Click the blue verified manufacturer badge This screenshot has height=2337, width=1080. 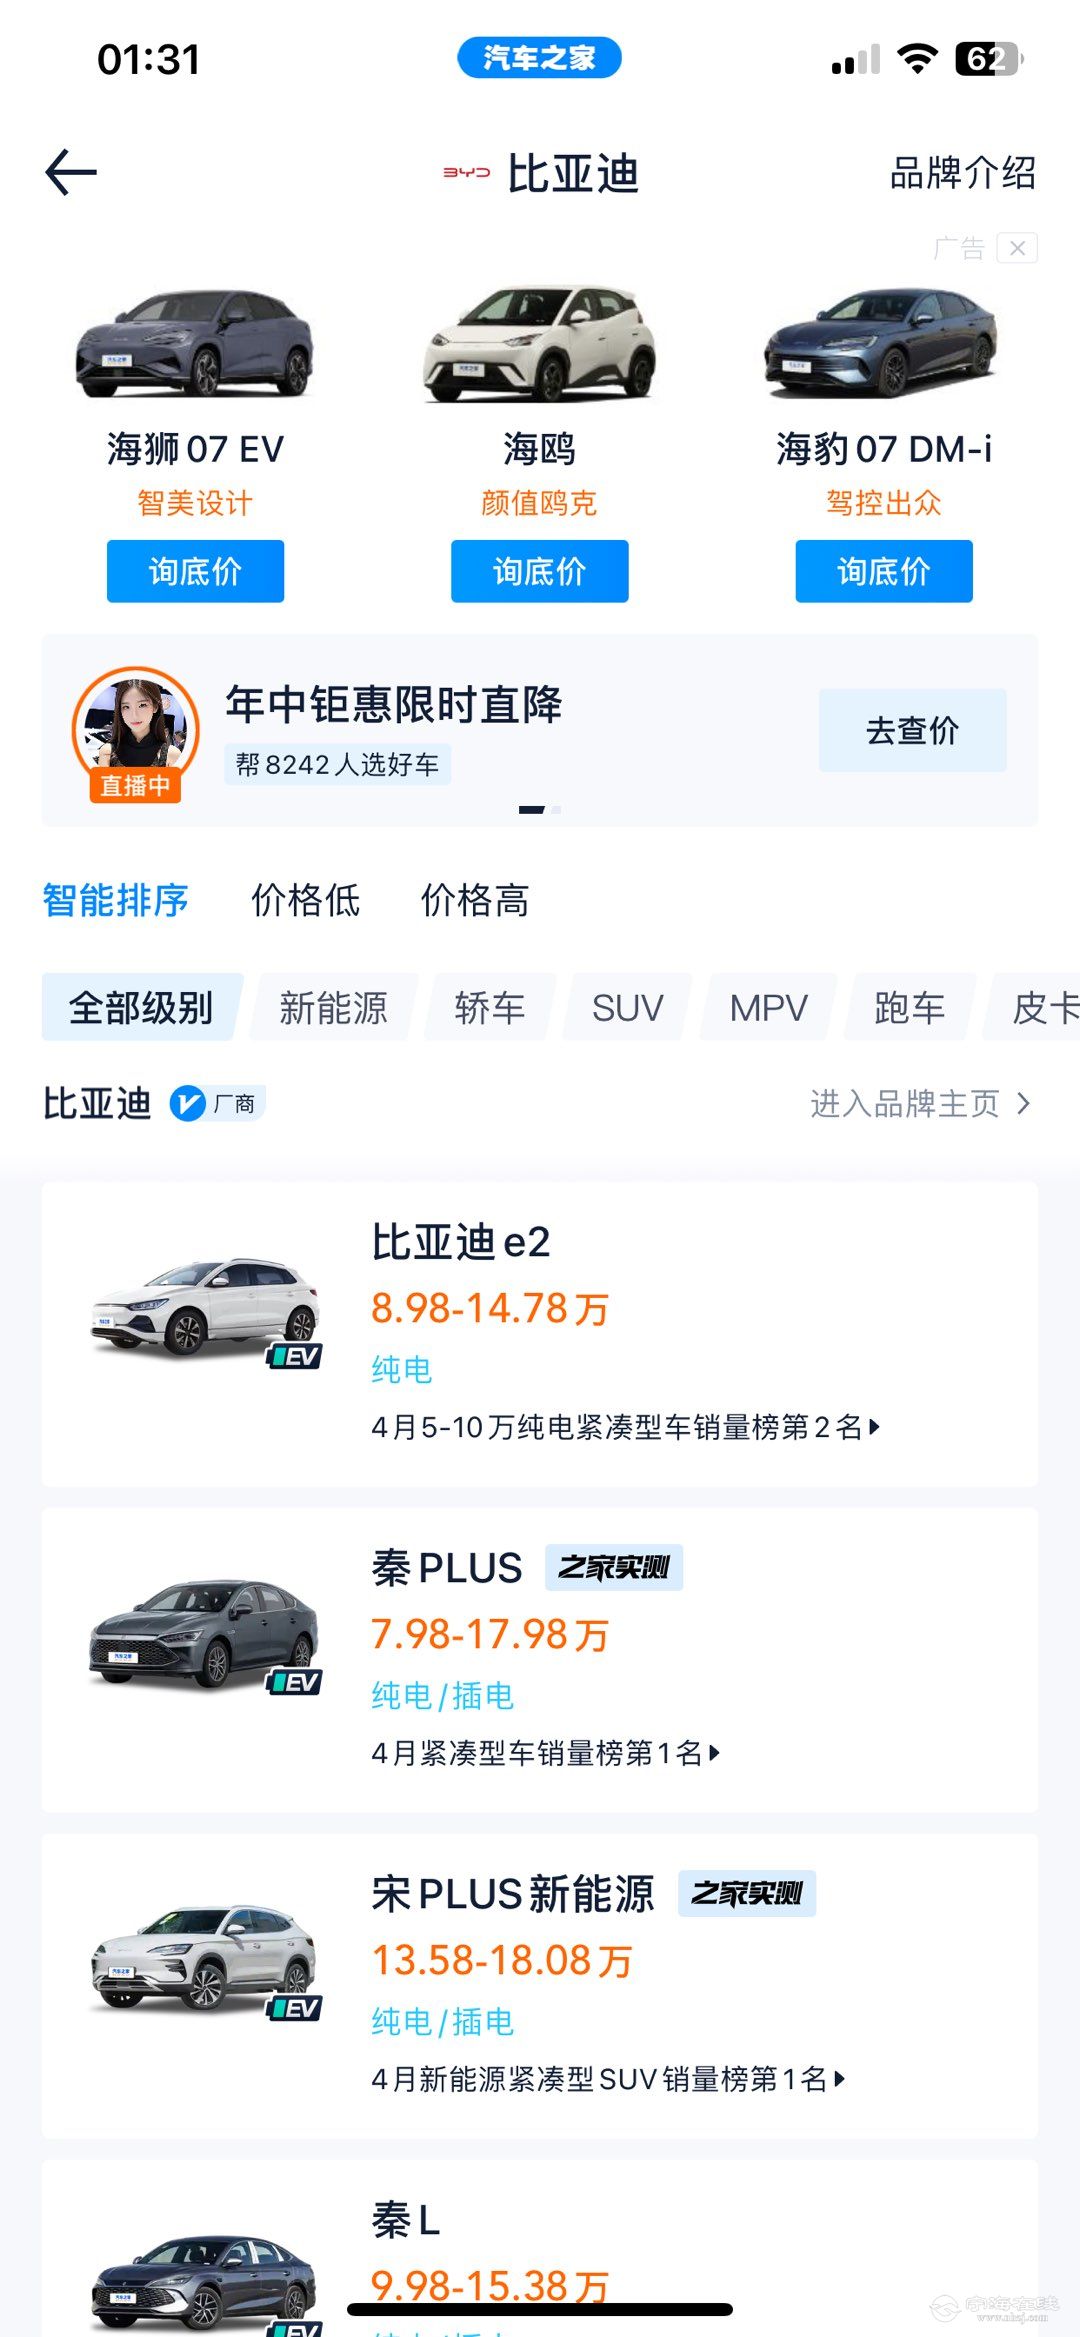187,1104
